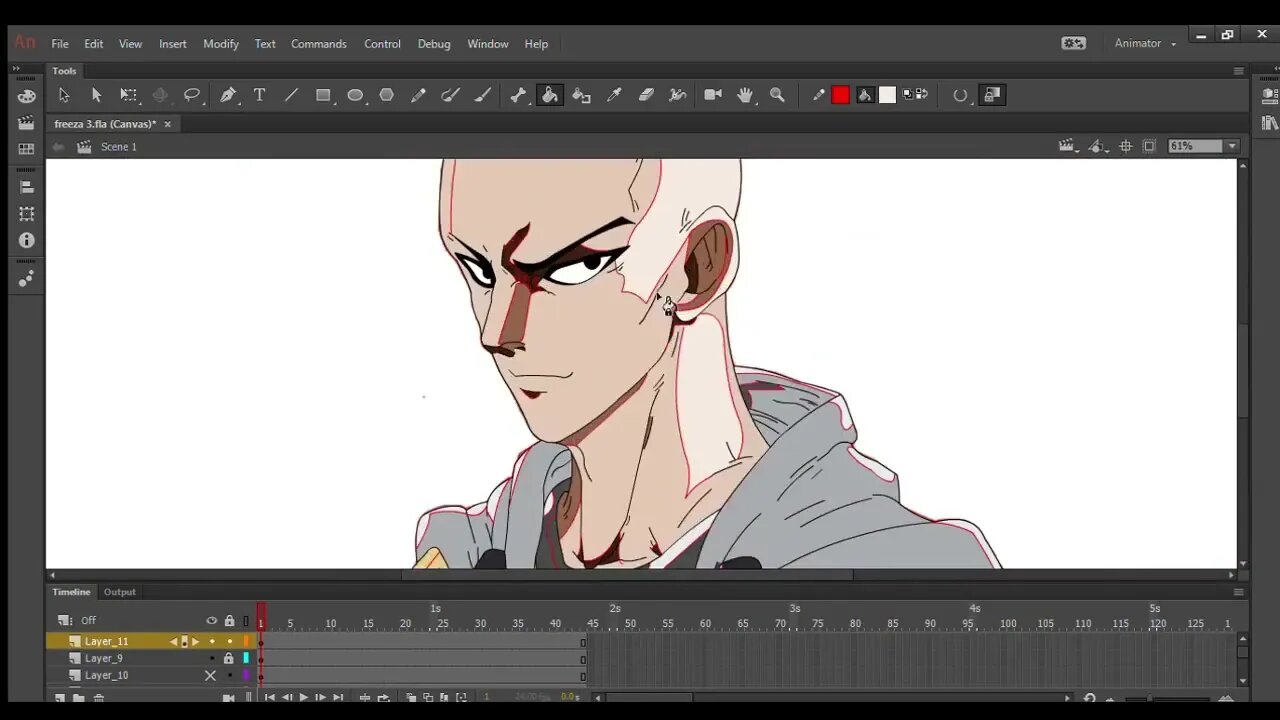Viewport: 1280px width, 720px height.
Task: Choose the Ink Bottle tool
Action: [581, 95]
